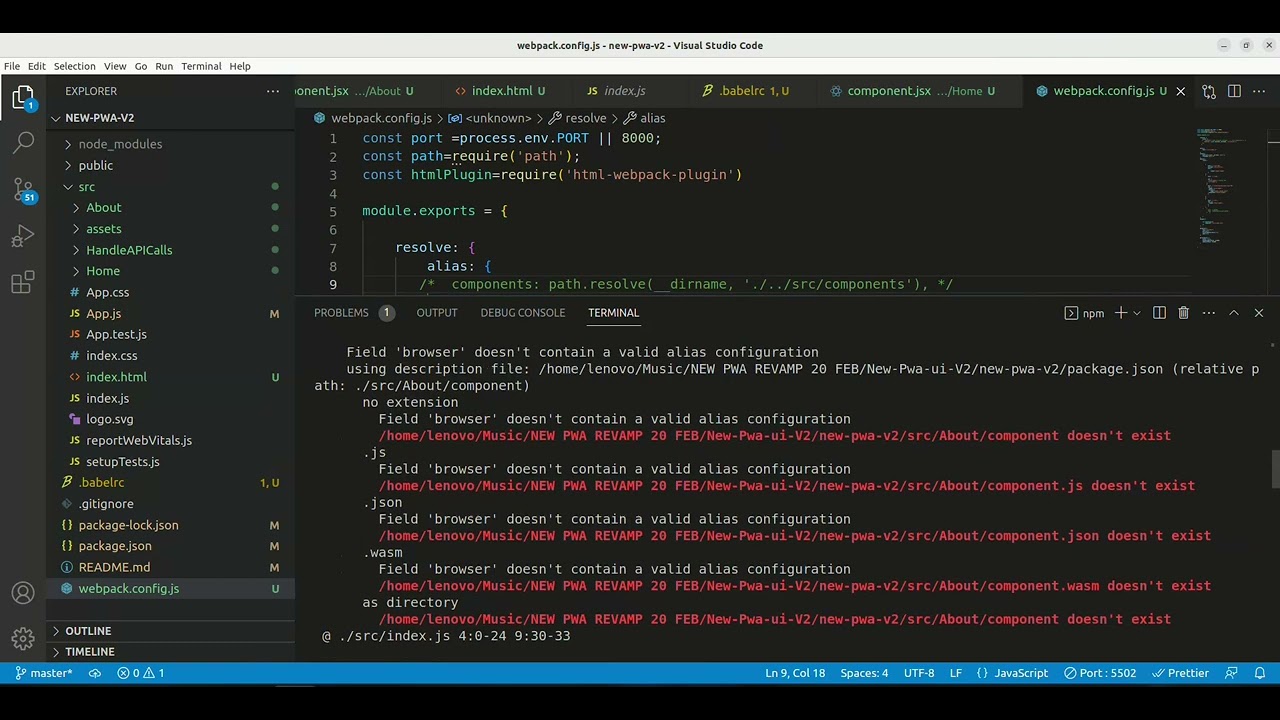
Task: Open the Help menu
Action: click(x=240, y=66)
